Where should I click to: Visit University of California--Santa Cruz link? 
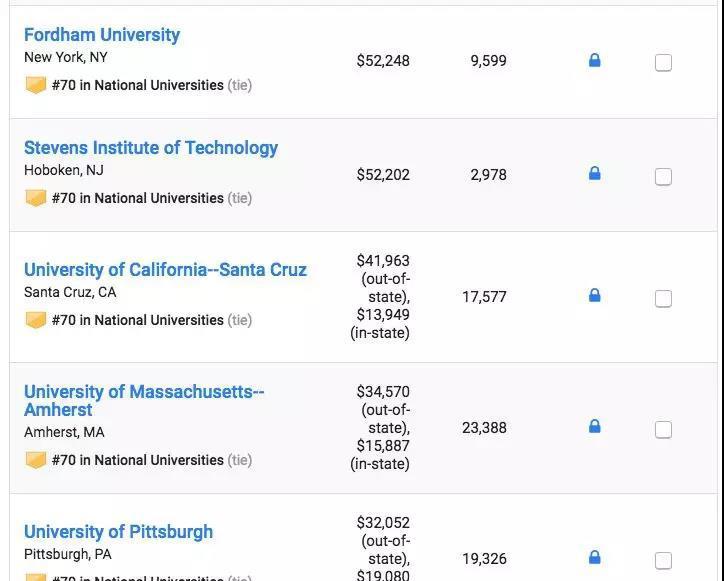click(x=165, y=270)
